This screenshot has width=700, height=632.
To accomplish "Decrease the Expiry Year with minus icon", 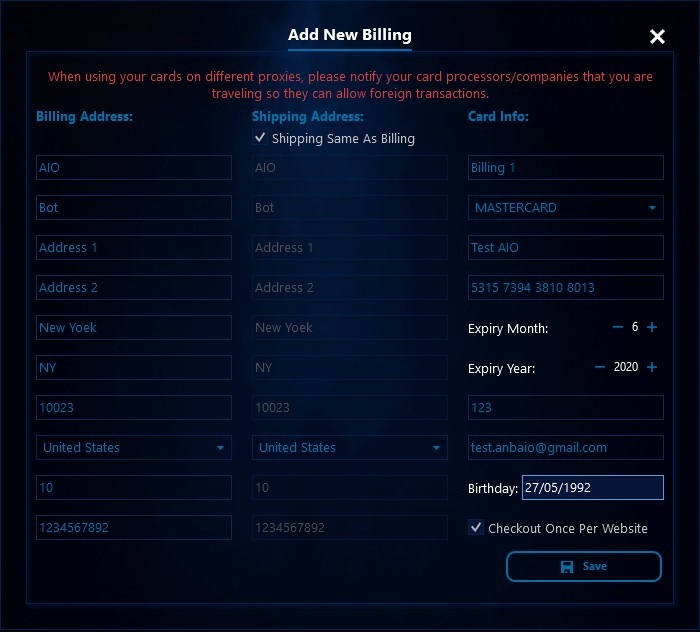I will pyautogui.click(x=600, y=367).
